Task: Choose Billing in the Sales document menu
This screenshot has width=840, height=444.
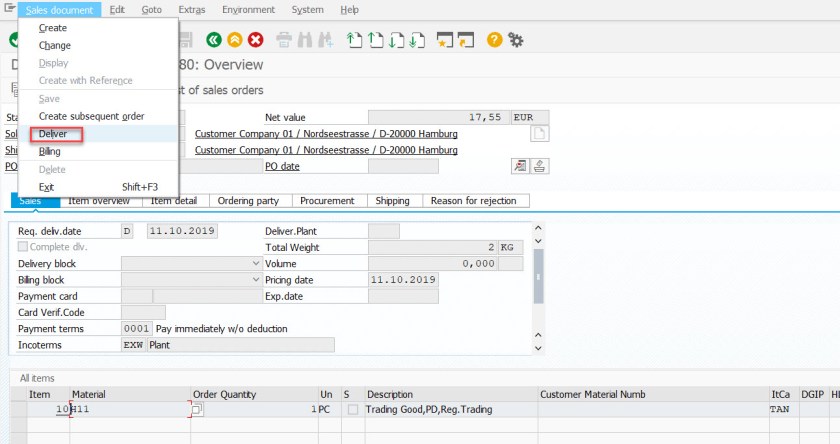Action: point(49,152)
